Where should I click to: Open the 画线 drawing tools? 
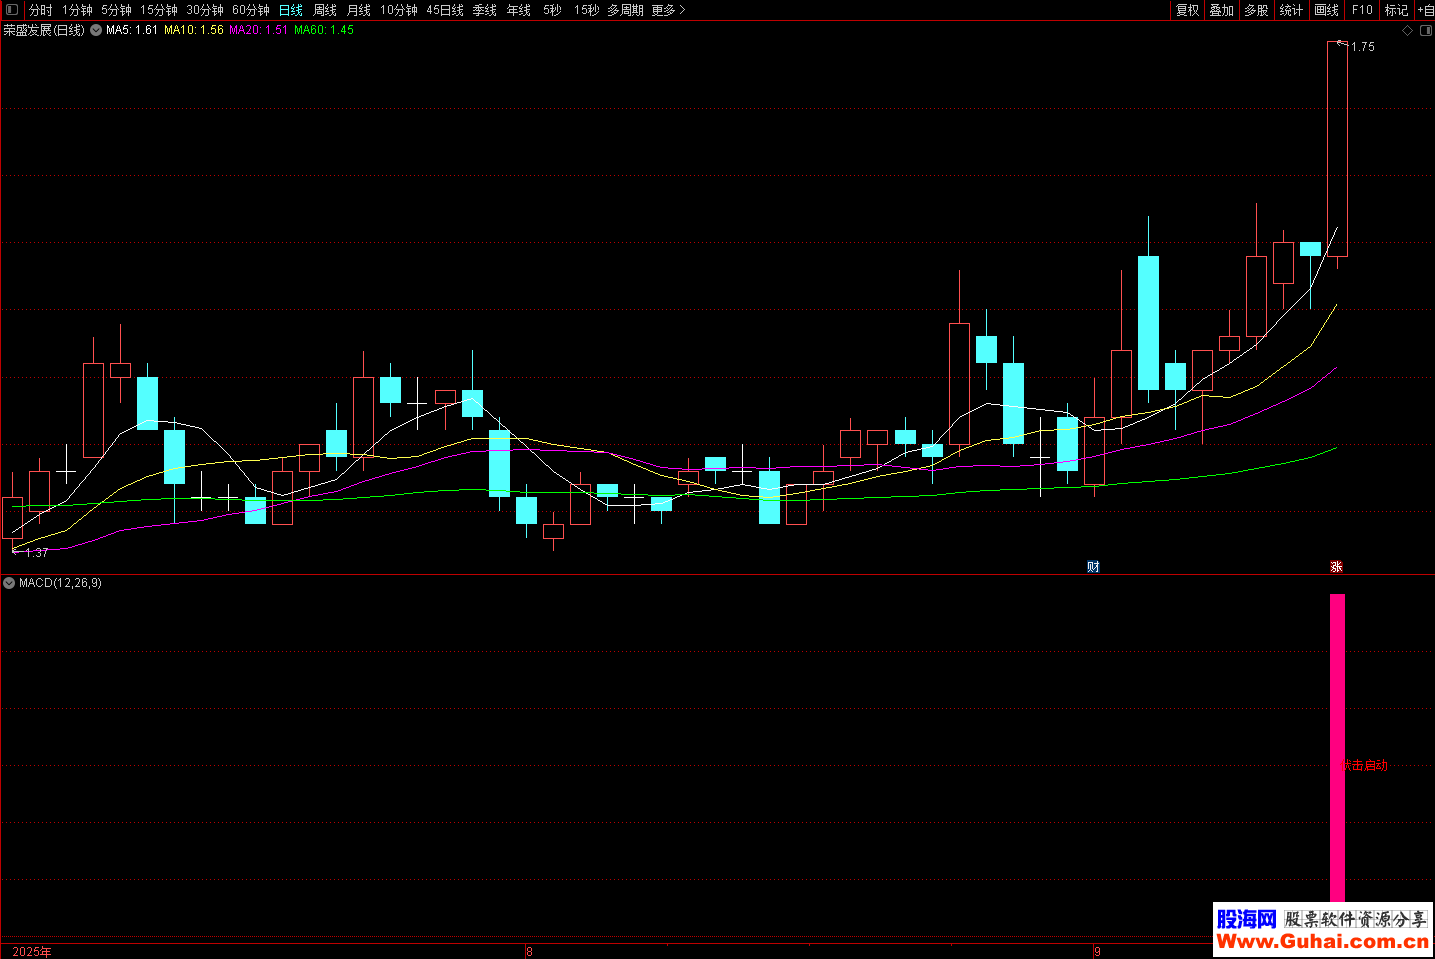pos(1327,10)
